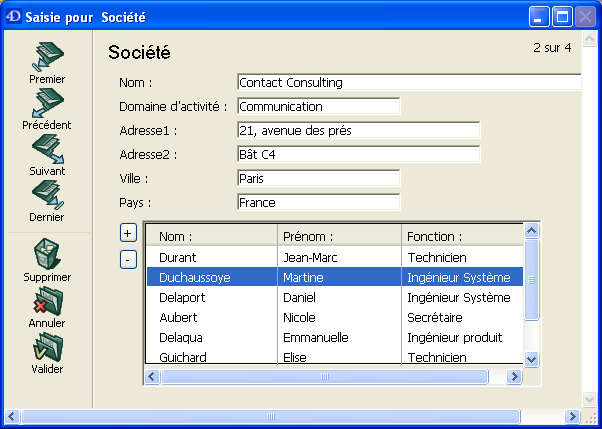Cancel changes with Annuler icon

[x=47, y=301]
